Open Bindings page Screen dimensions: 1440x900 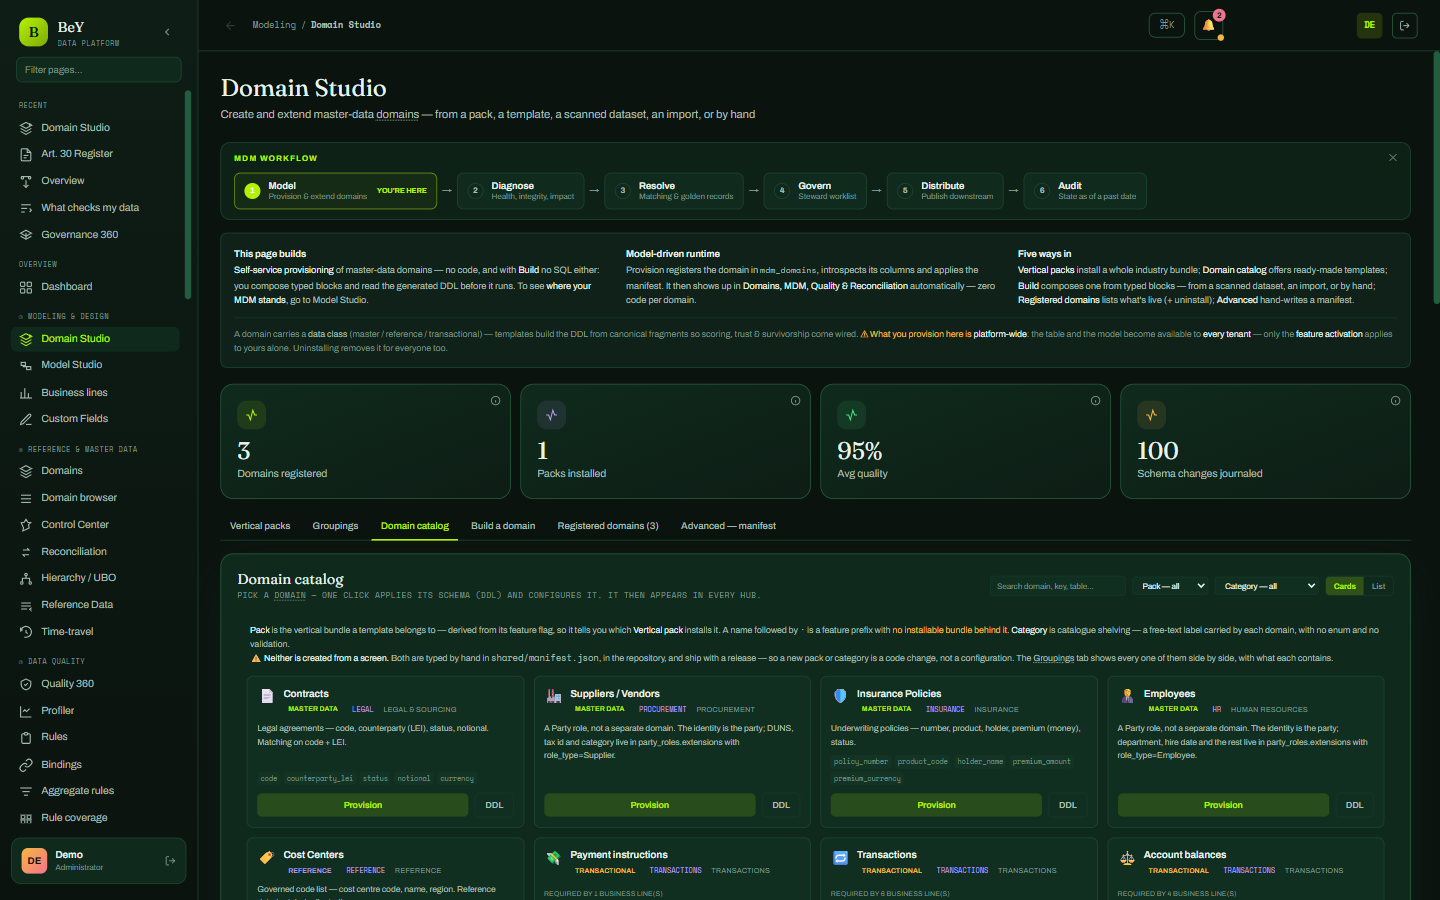click(96, 765)
